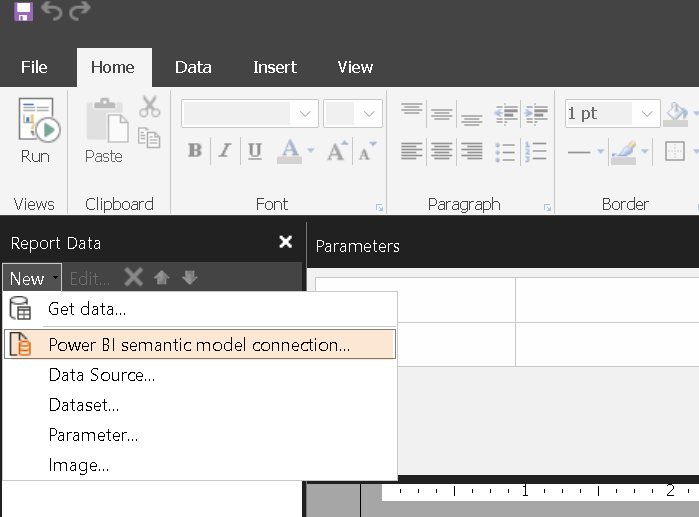Toggle Underline formatting
699x517 pixels.
(255, 151)
